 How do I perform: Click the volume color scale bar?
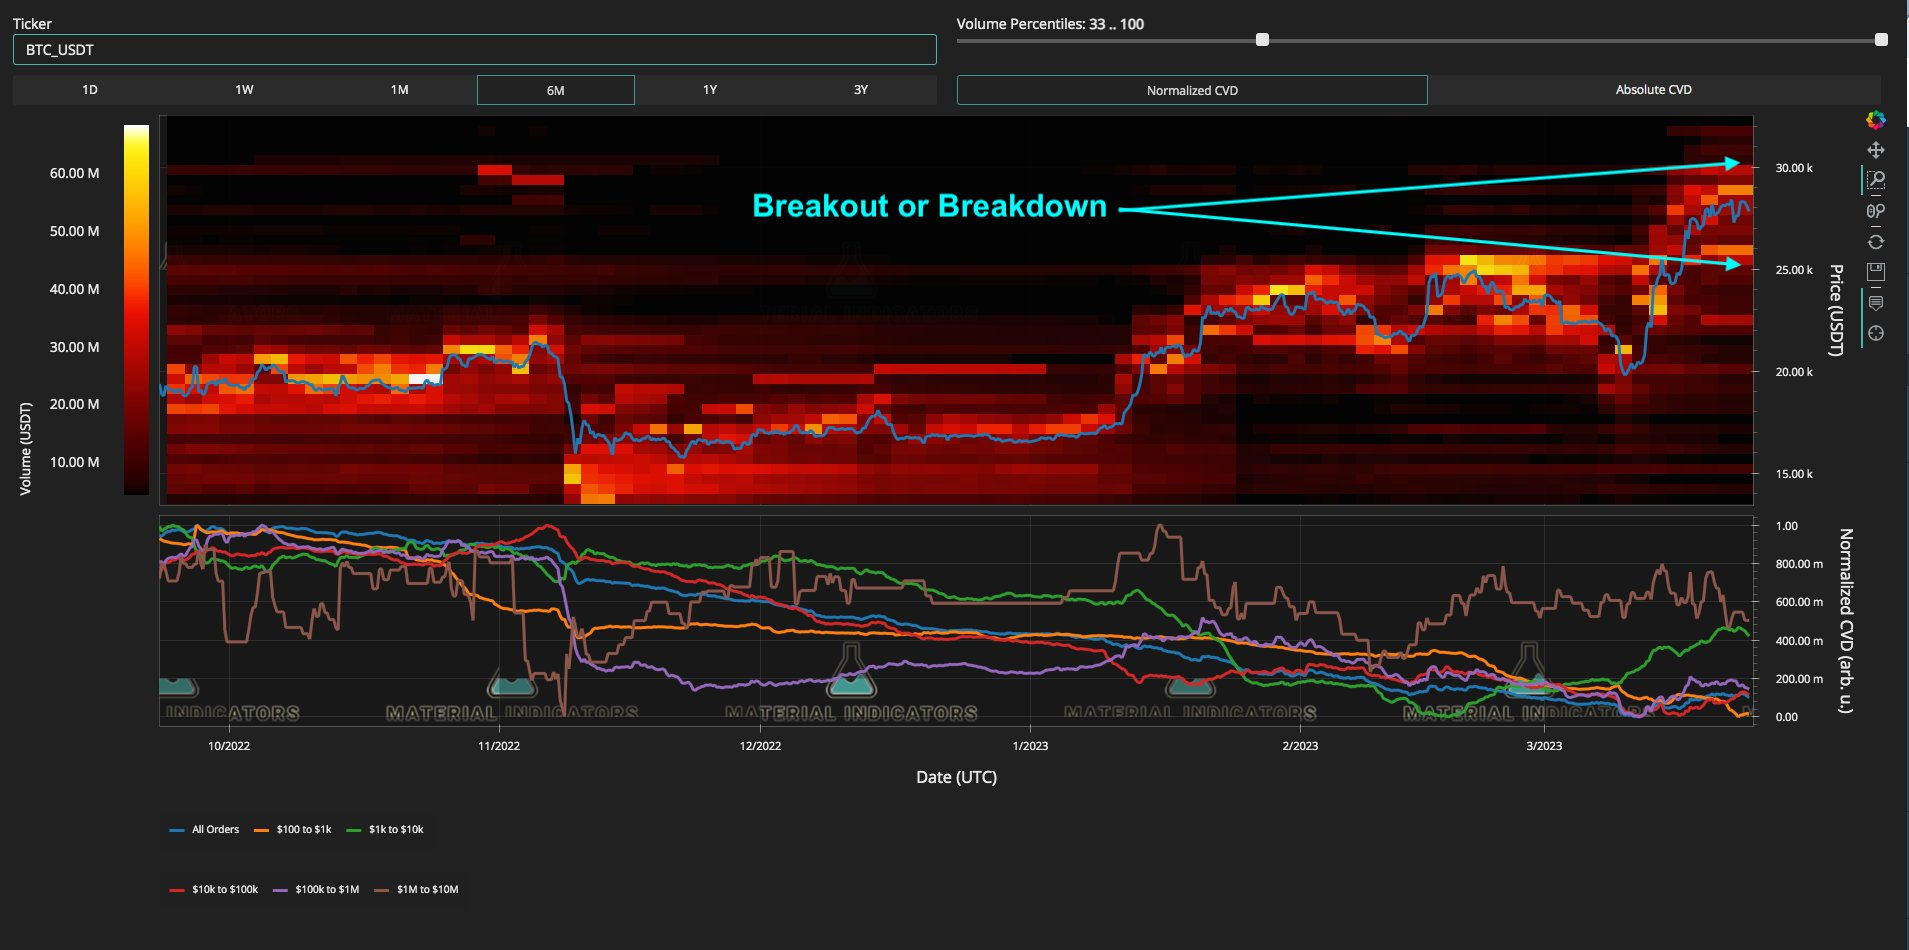click(x=136, y=310)
